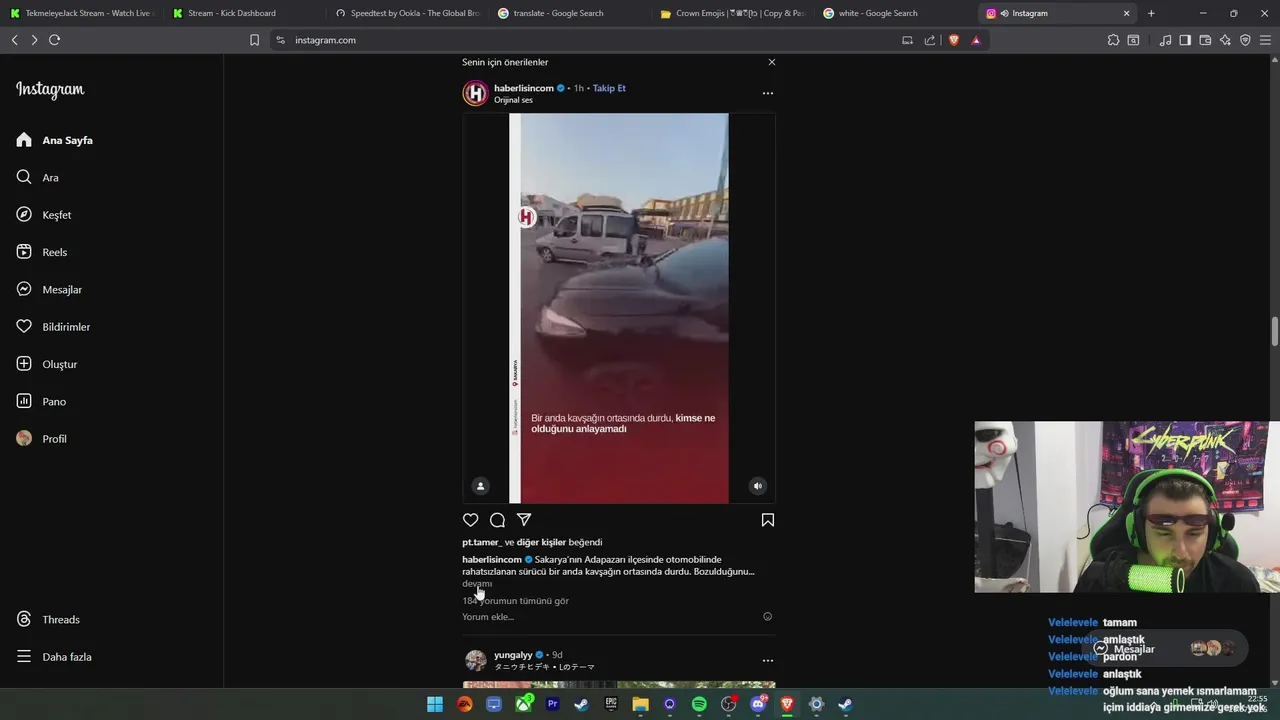Open Spotify from taskbar
1280x720 pixels.
(x=699, y=704)
